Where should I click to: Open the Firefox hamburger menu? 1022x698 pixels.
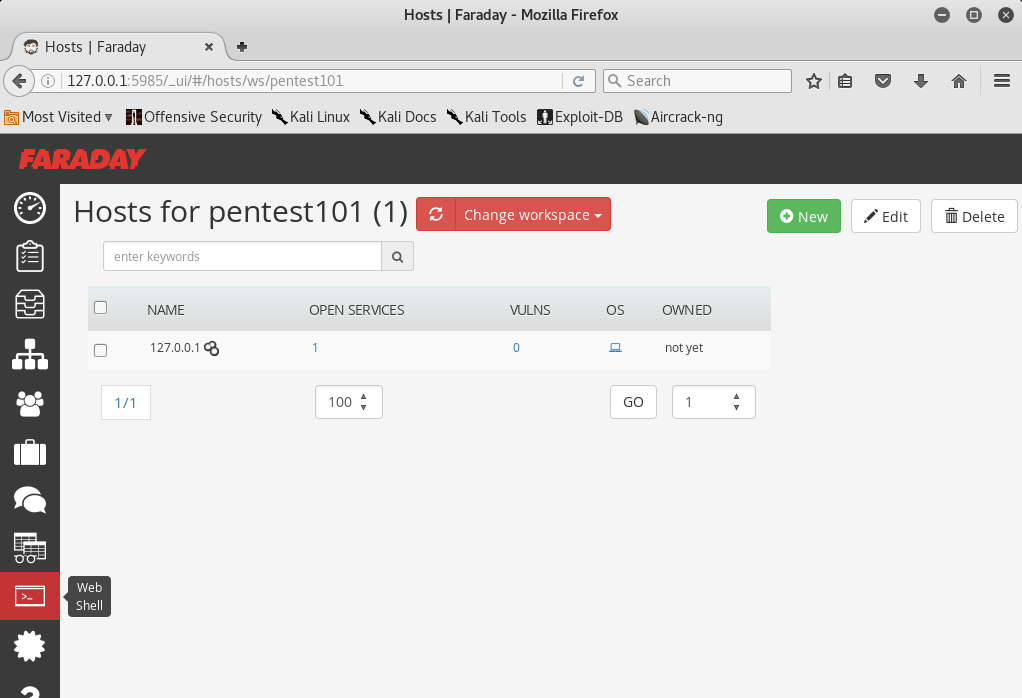(1002, 81)
